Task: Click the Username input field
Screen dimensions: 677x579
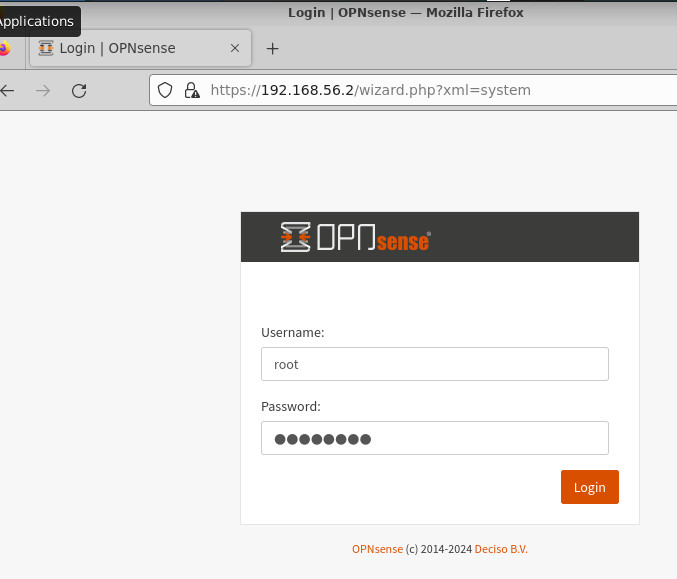Action: click(435, 364)
